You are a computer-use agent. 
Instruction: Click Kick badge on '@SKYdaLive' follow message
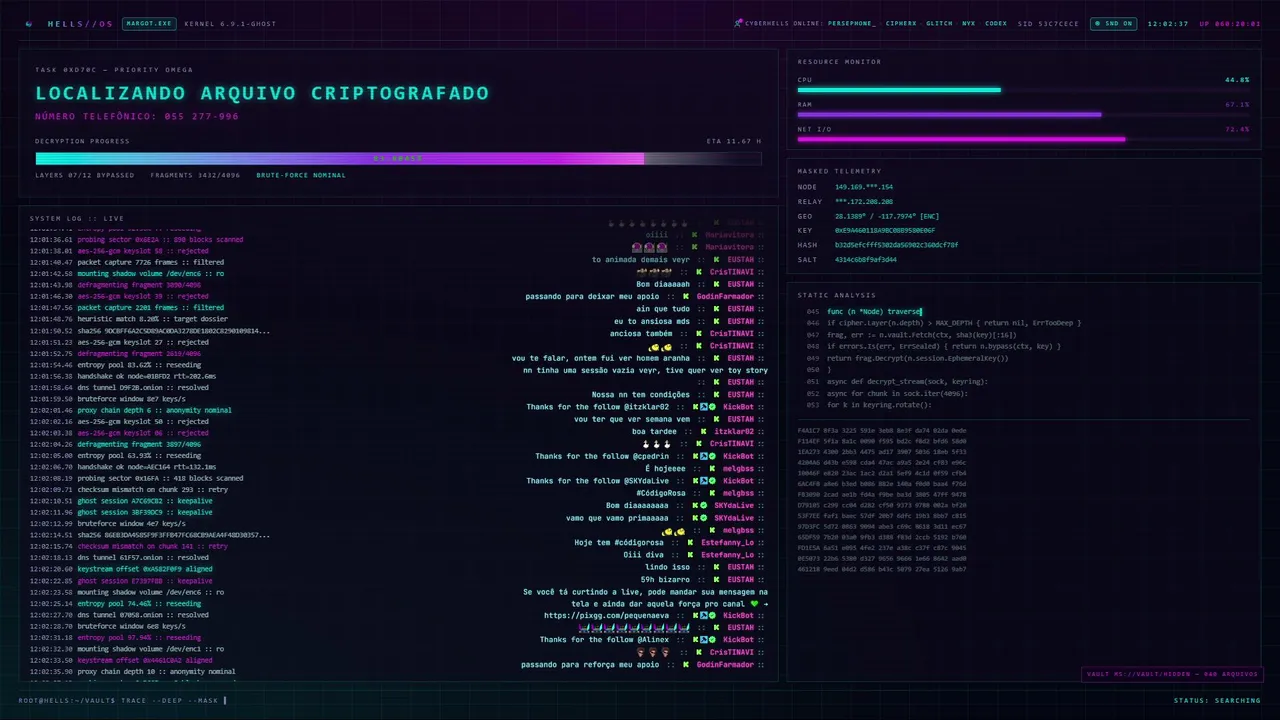pos(695,480)
